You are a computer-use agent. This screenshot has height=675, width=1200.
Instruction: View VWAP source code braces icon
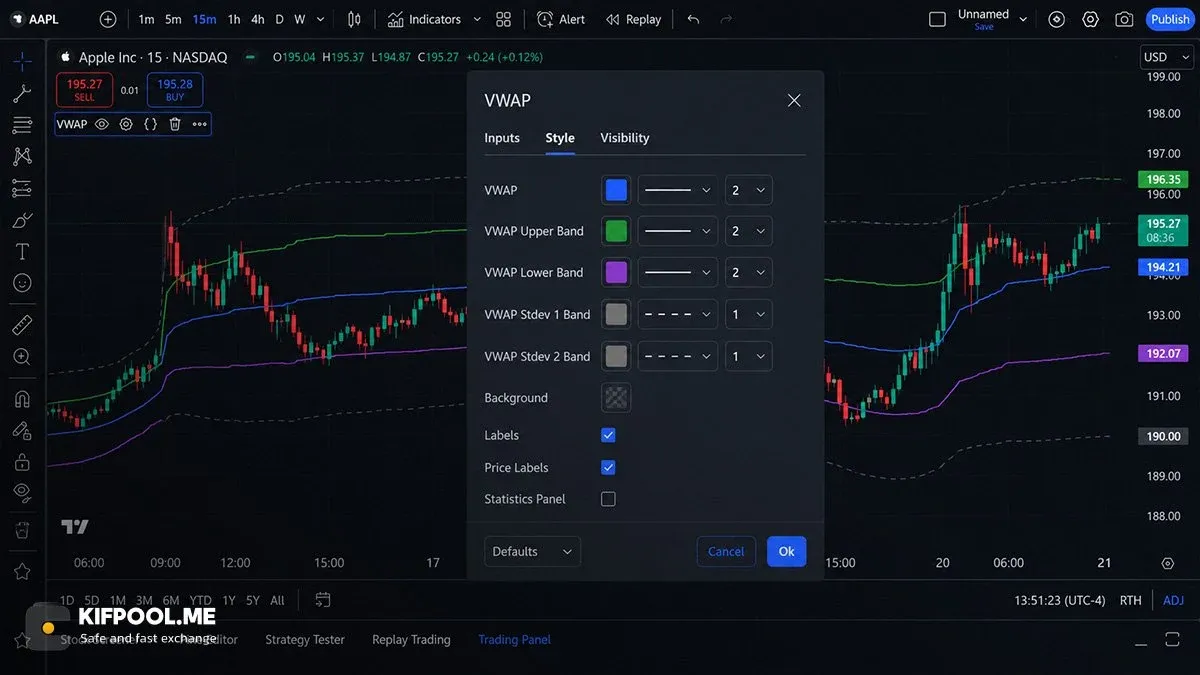[150, 124]
